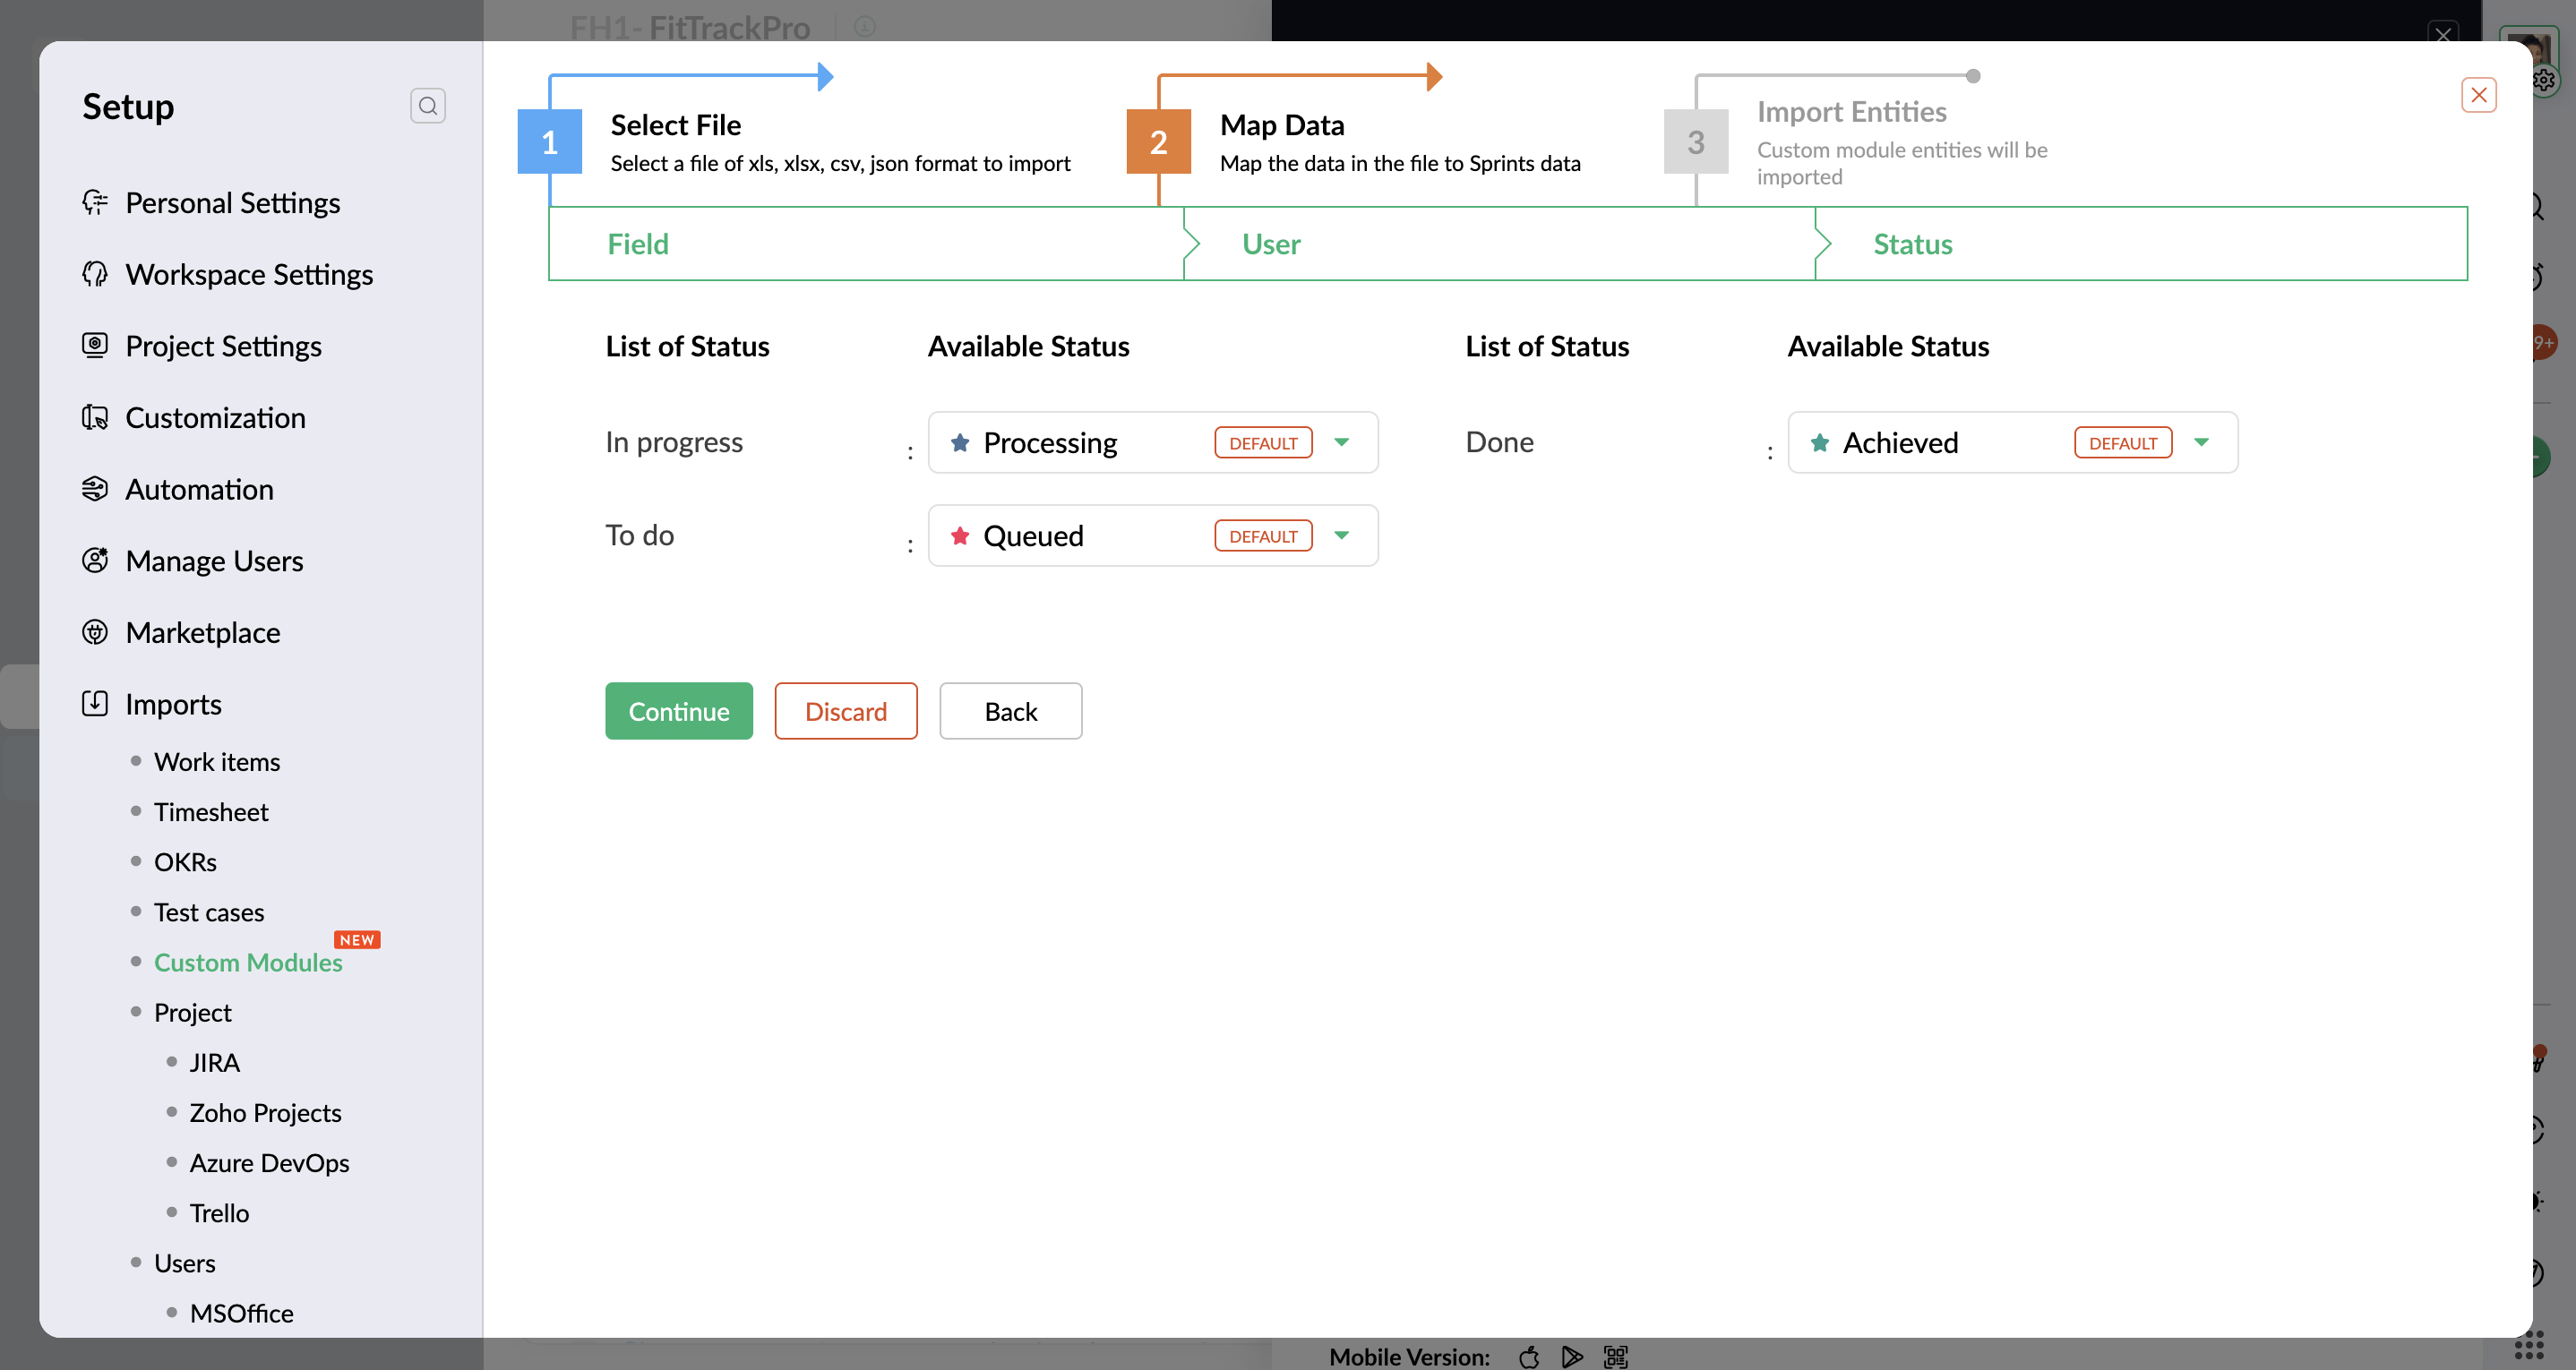Screen dimensions: 2576x1370
Task: Click the Setup search icon
Action: tap(427, 106)
